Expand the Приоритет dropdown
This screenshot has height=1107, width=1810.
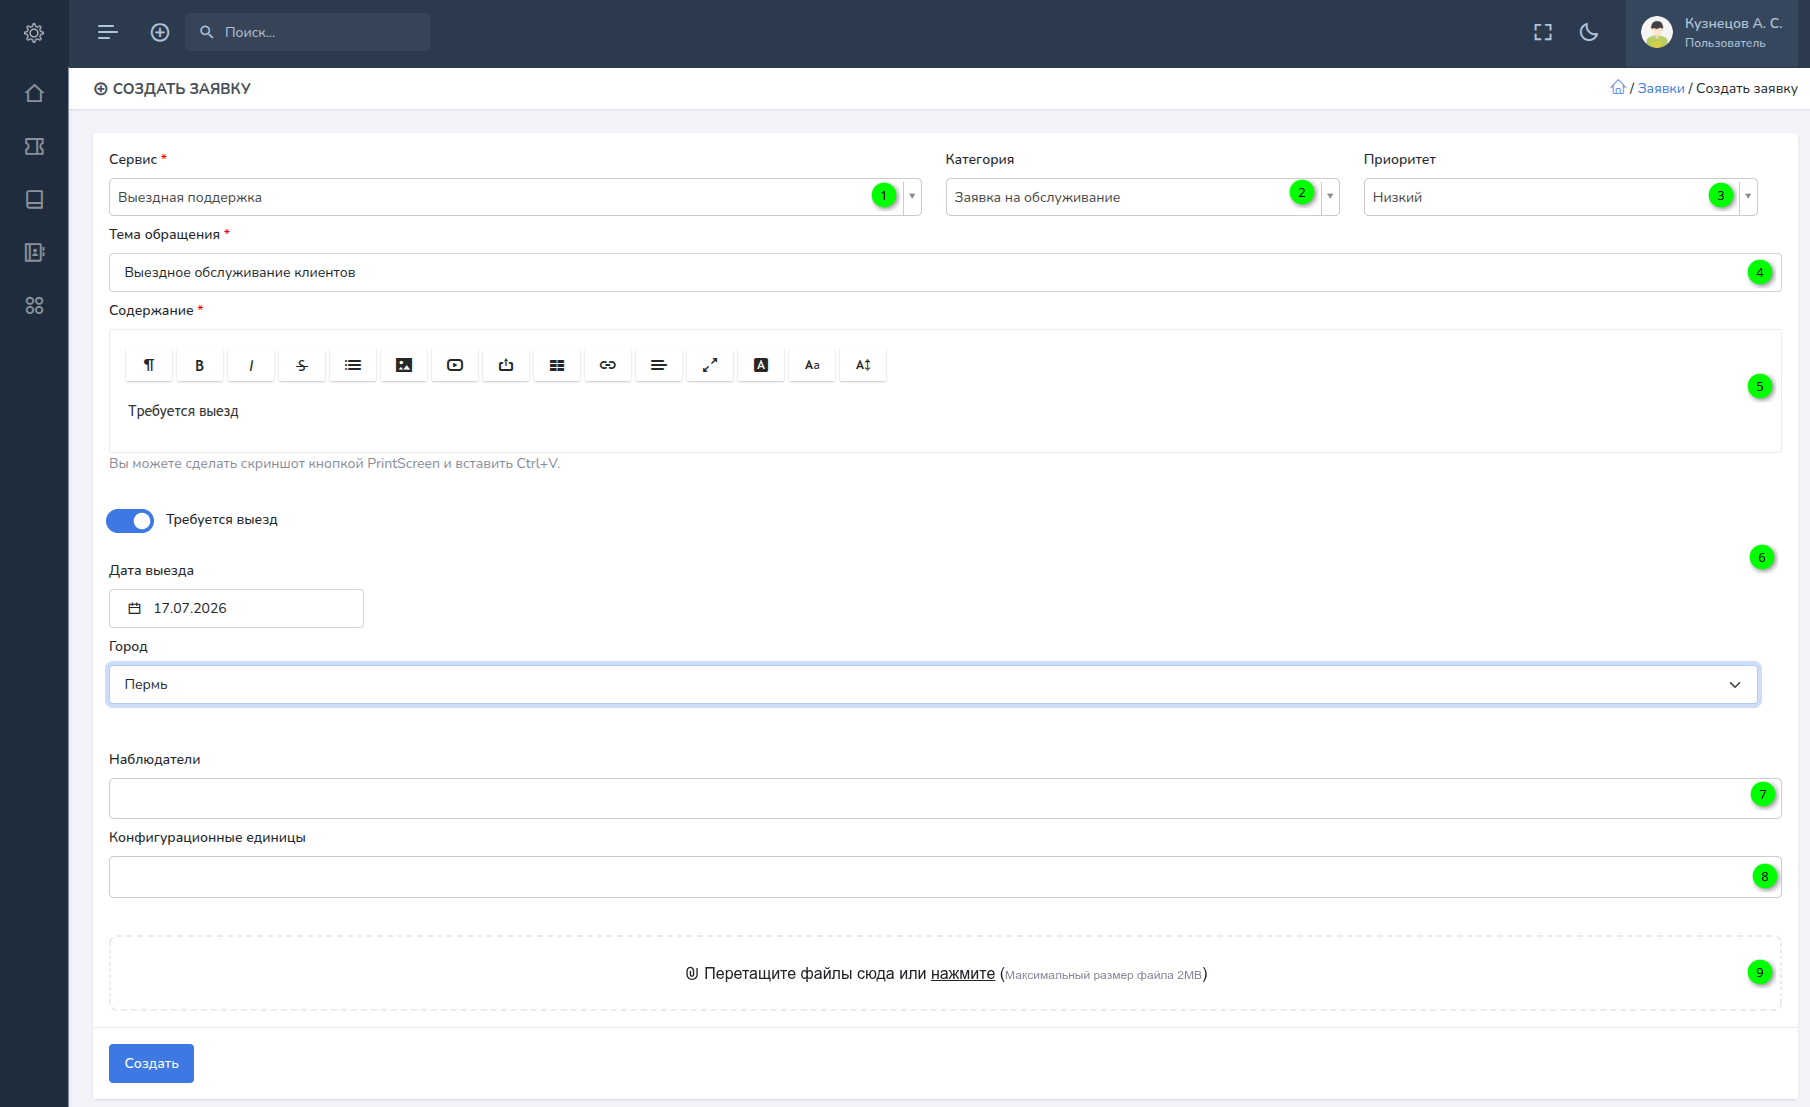coord(1560,197)
